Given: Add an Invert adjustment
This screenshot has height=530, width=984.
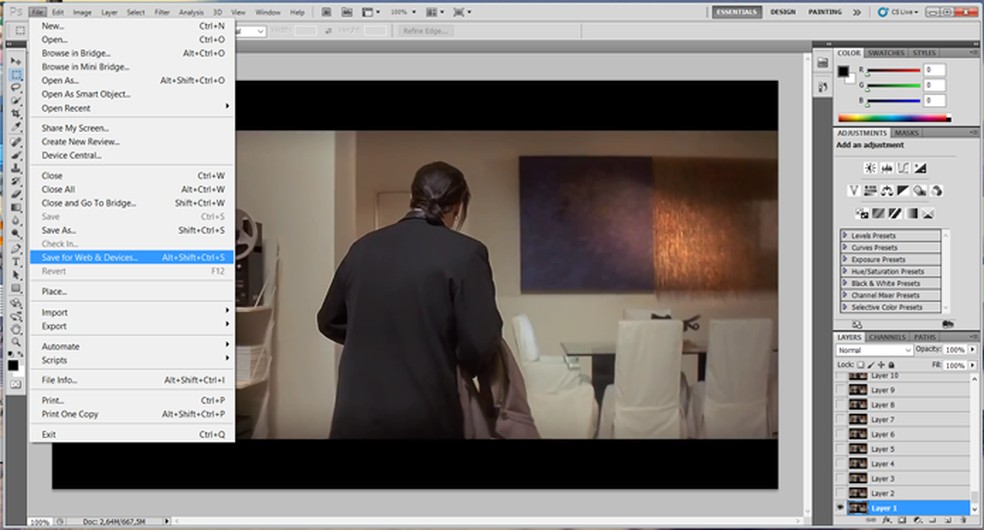Looking at the screenshot, I should click(x=862, y=214).
